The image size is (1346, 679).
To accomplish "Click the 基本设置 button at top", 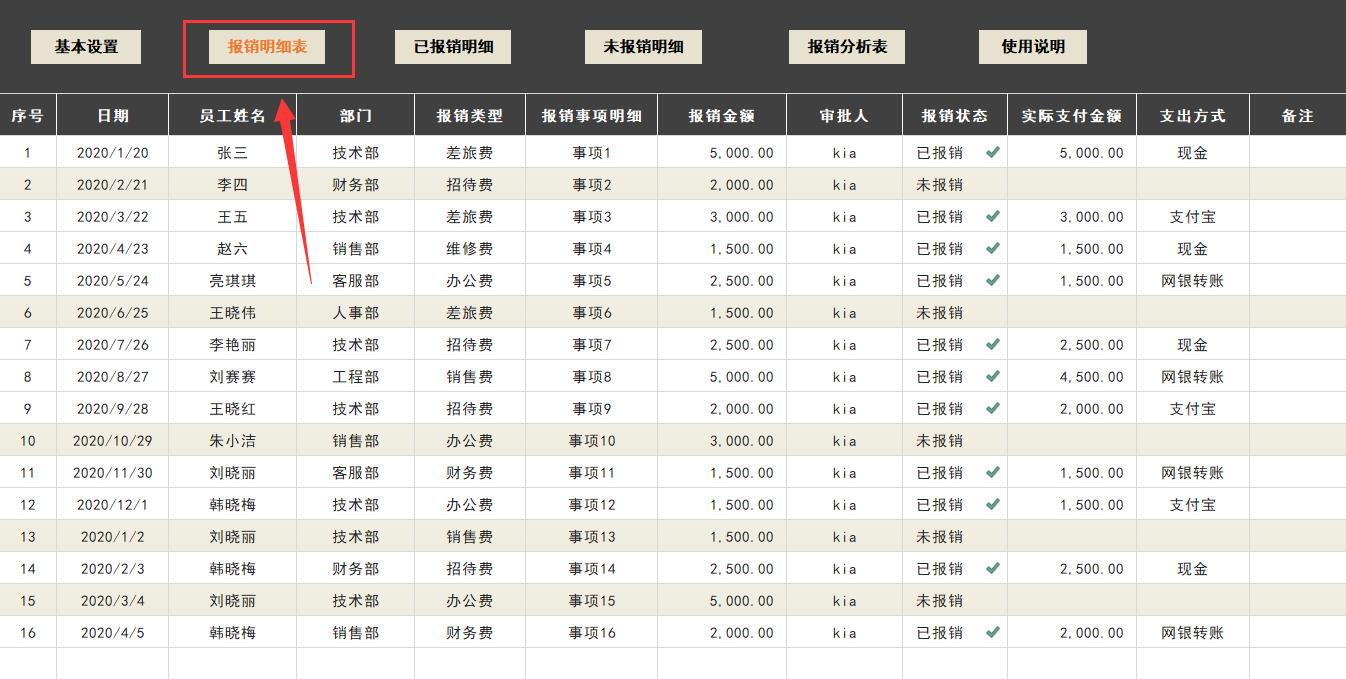I will (86, 46).
